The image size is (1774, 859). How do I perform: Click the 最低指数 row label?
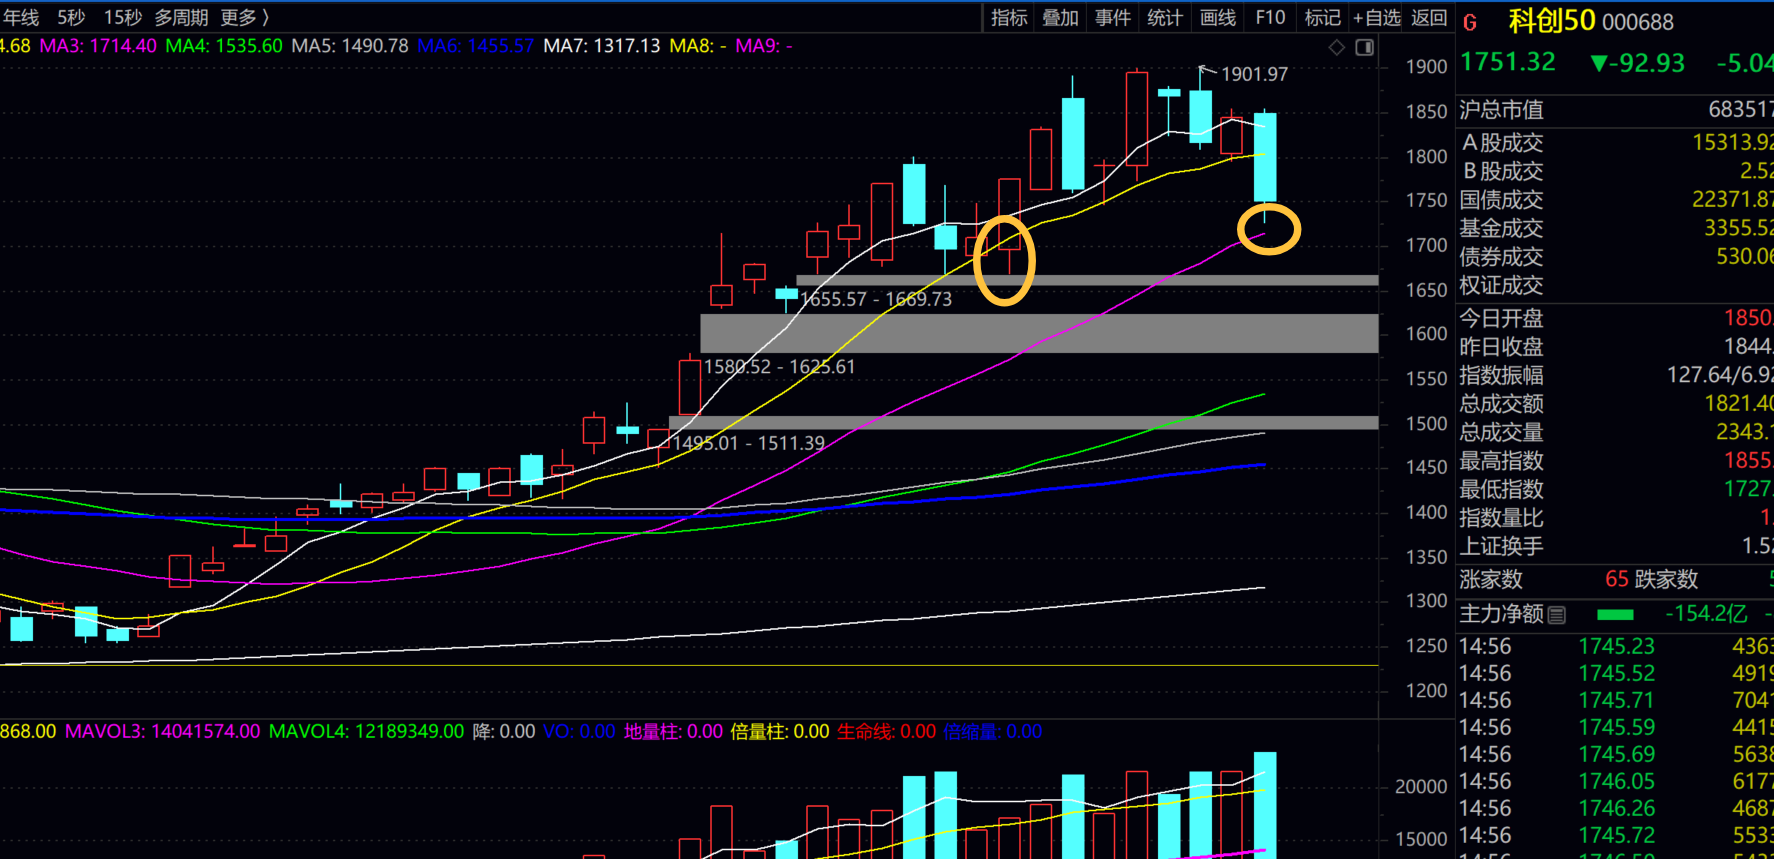(x=1501, y=490)
